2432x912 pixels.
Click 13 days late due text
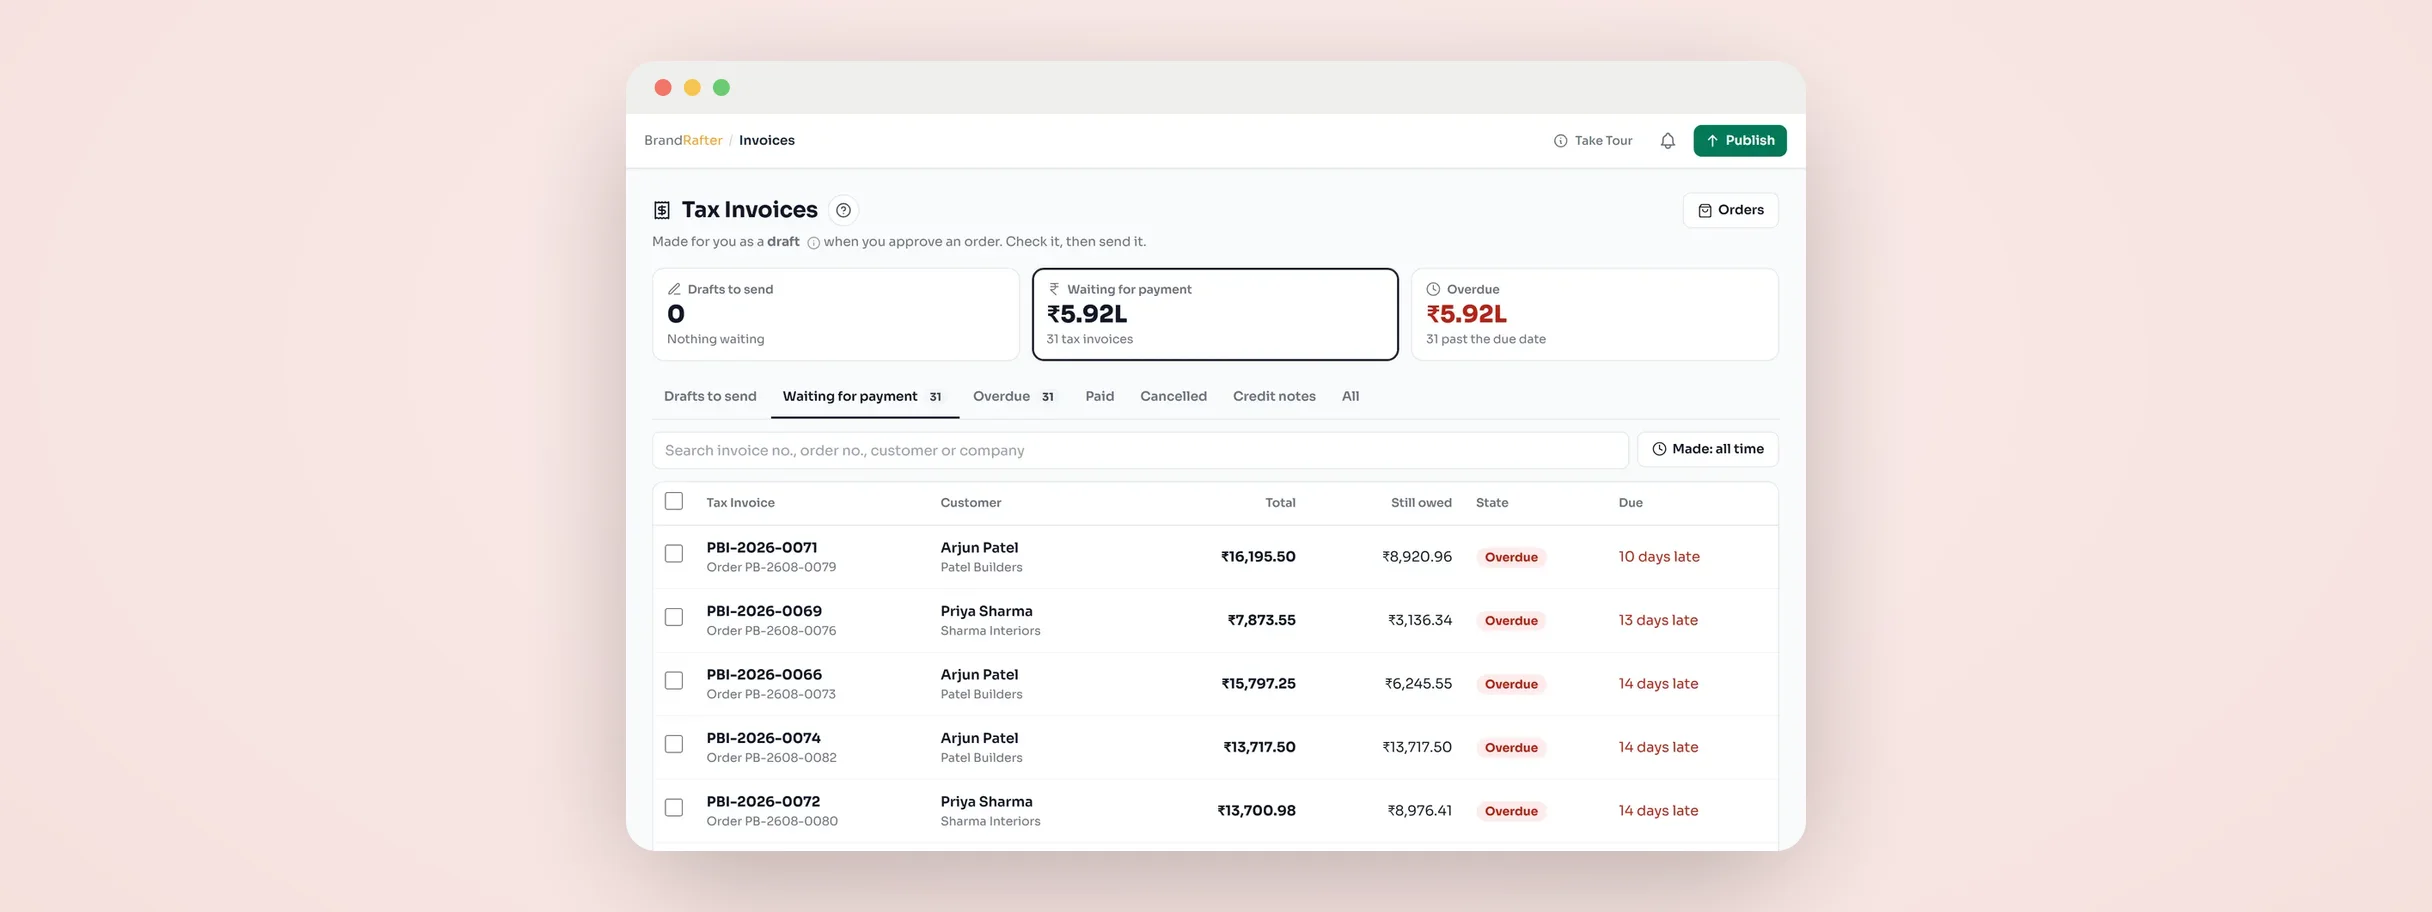(1658, 620)
